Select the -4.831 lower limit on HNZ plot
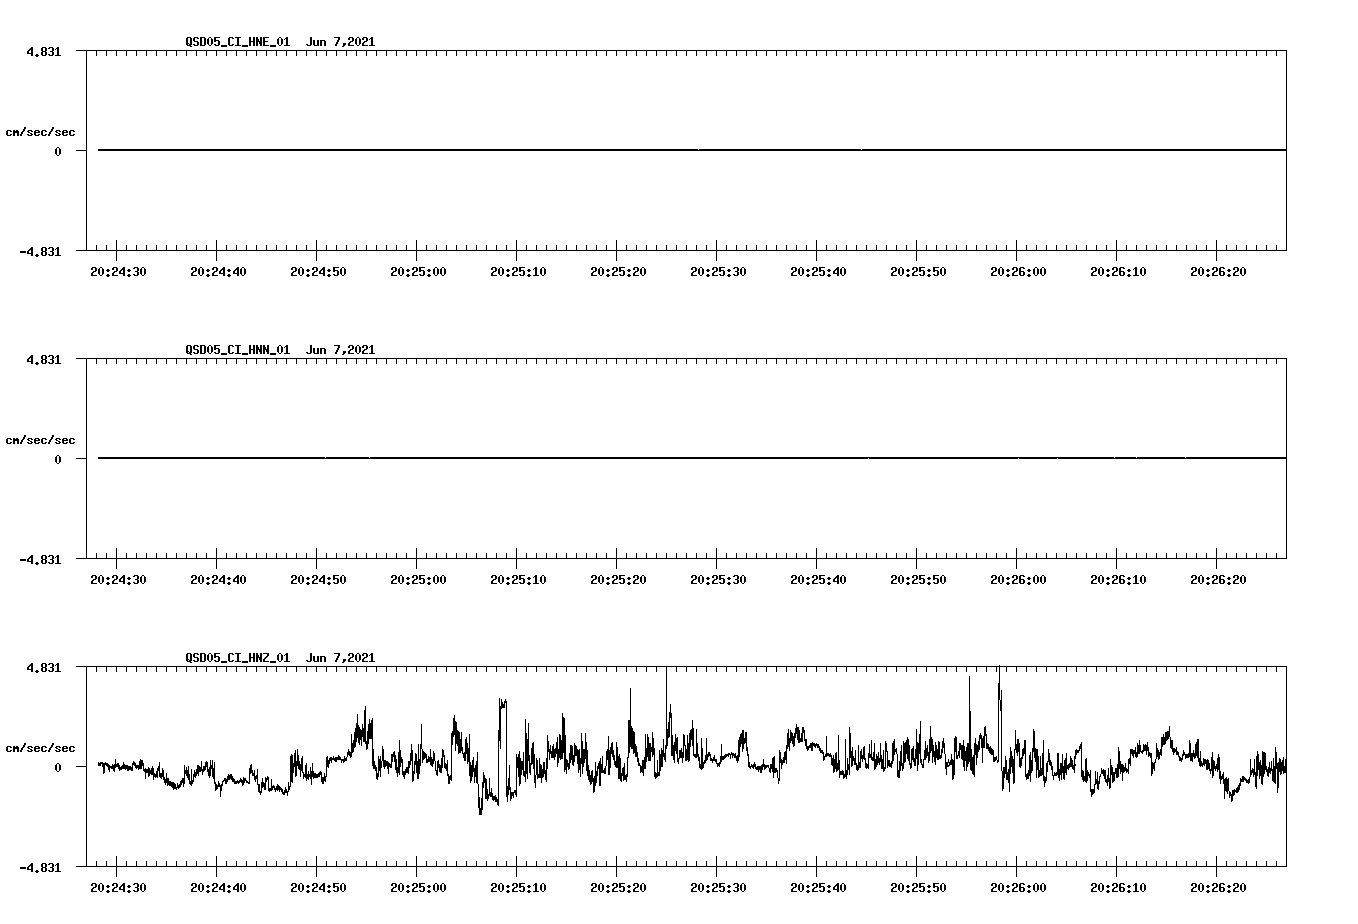 [40, 867]
